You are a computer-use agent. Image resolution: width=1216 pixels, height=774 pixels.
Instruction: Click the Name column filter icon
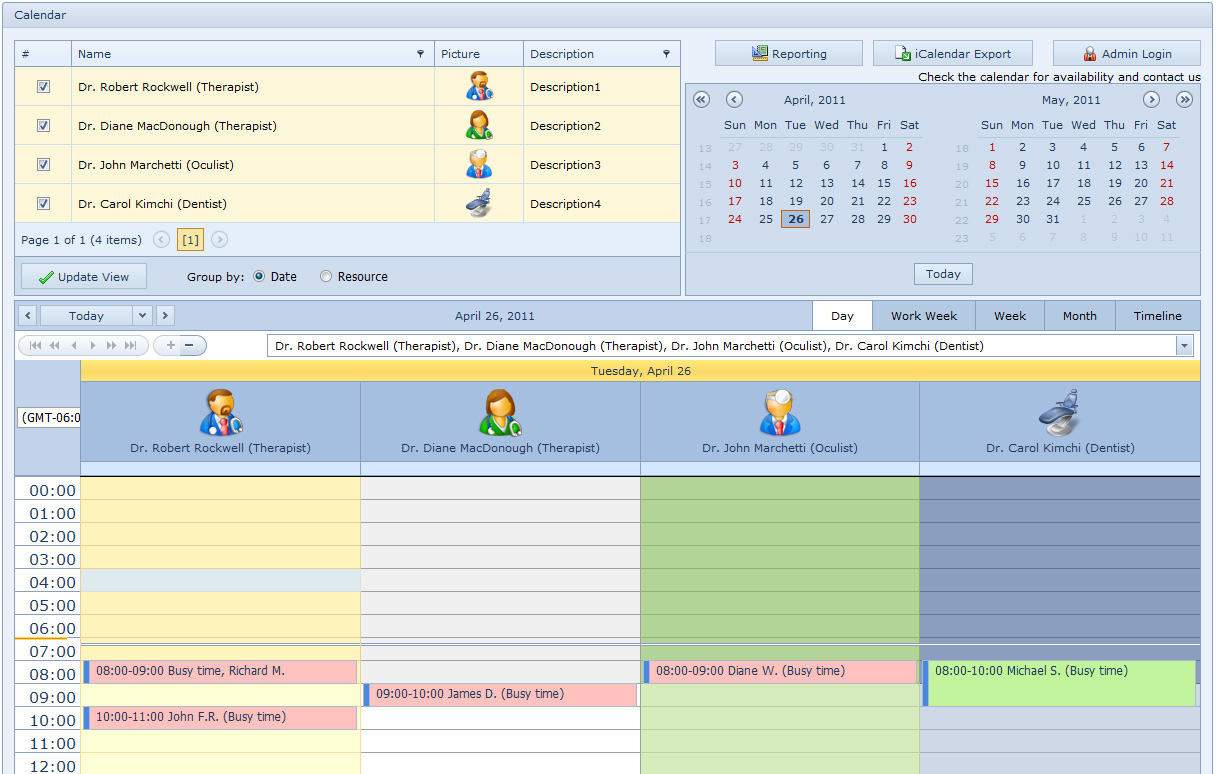coord(420,54)
